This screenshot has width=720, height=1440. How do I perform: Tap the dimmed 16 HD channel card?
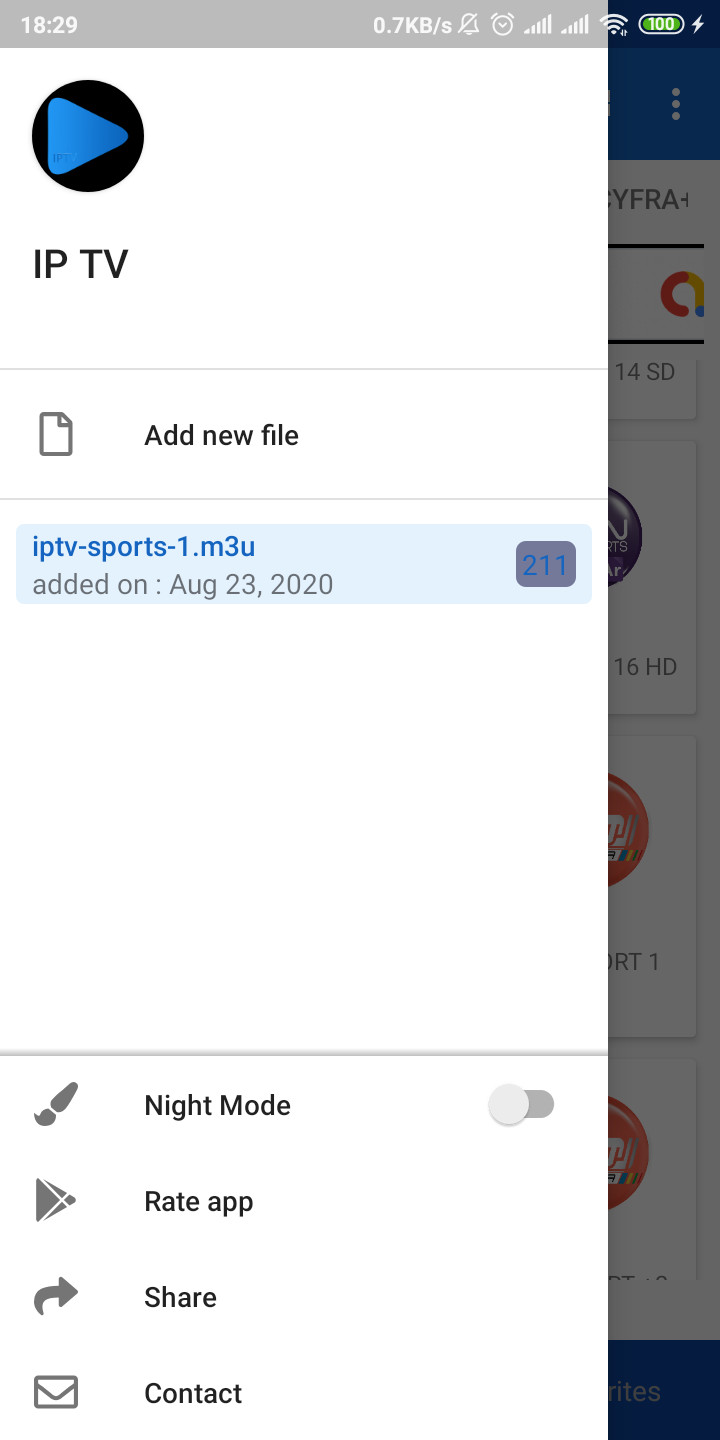click(x=652, y=578)
